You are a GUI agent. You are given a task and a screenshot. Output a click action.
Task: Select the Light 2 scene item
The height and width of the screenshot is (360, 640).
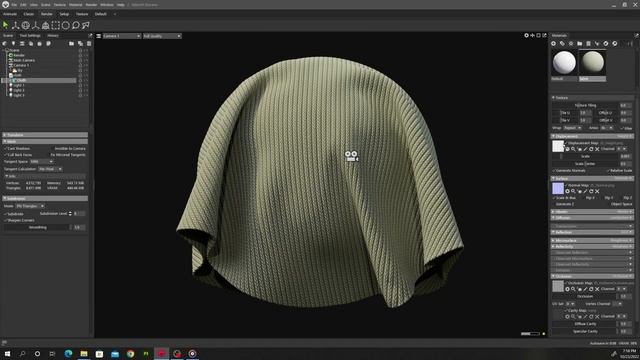coord(19,90)
